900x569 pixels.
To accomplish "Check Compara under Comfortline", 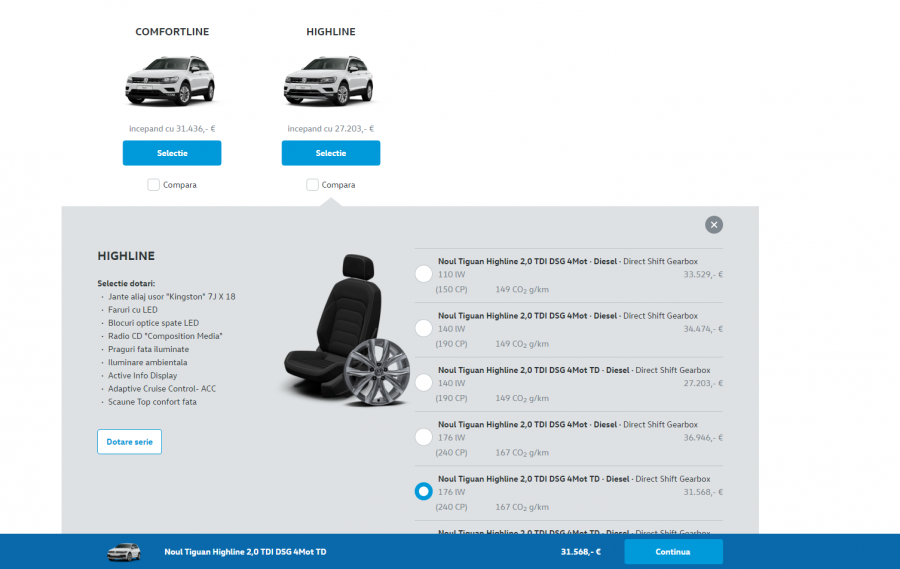I will click(153, 185).
